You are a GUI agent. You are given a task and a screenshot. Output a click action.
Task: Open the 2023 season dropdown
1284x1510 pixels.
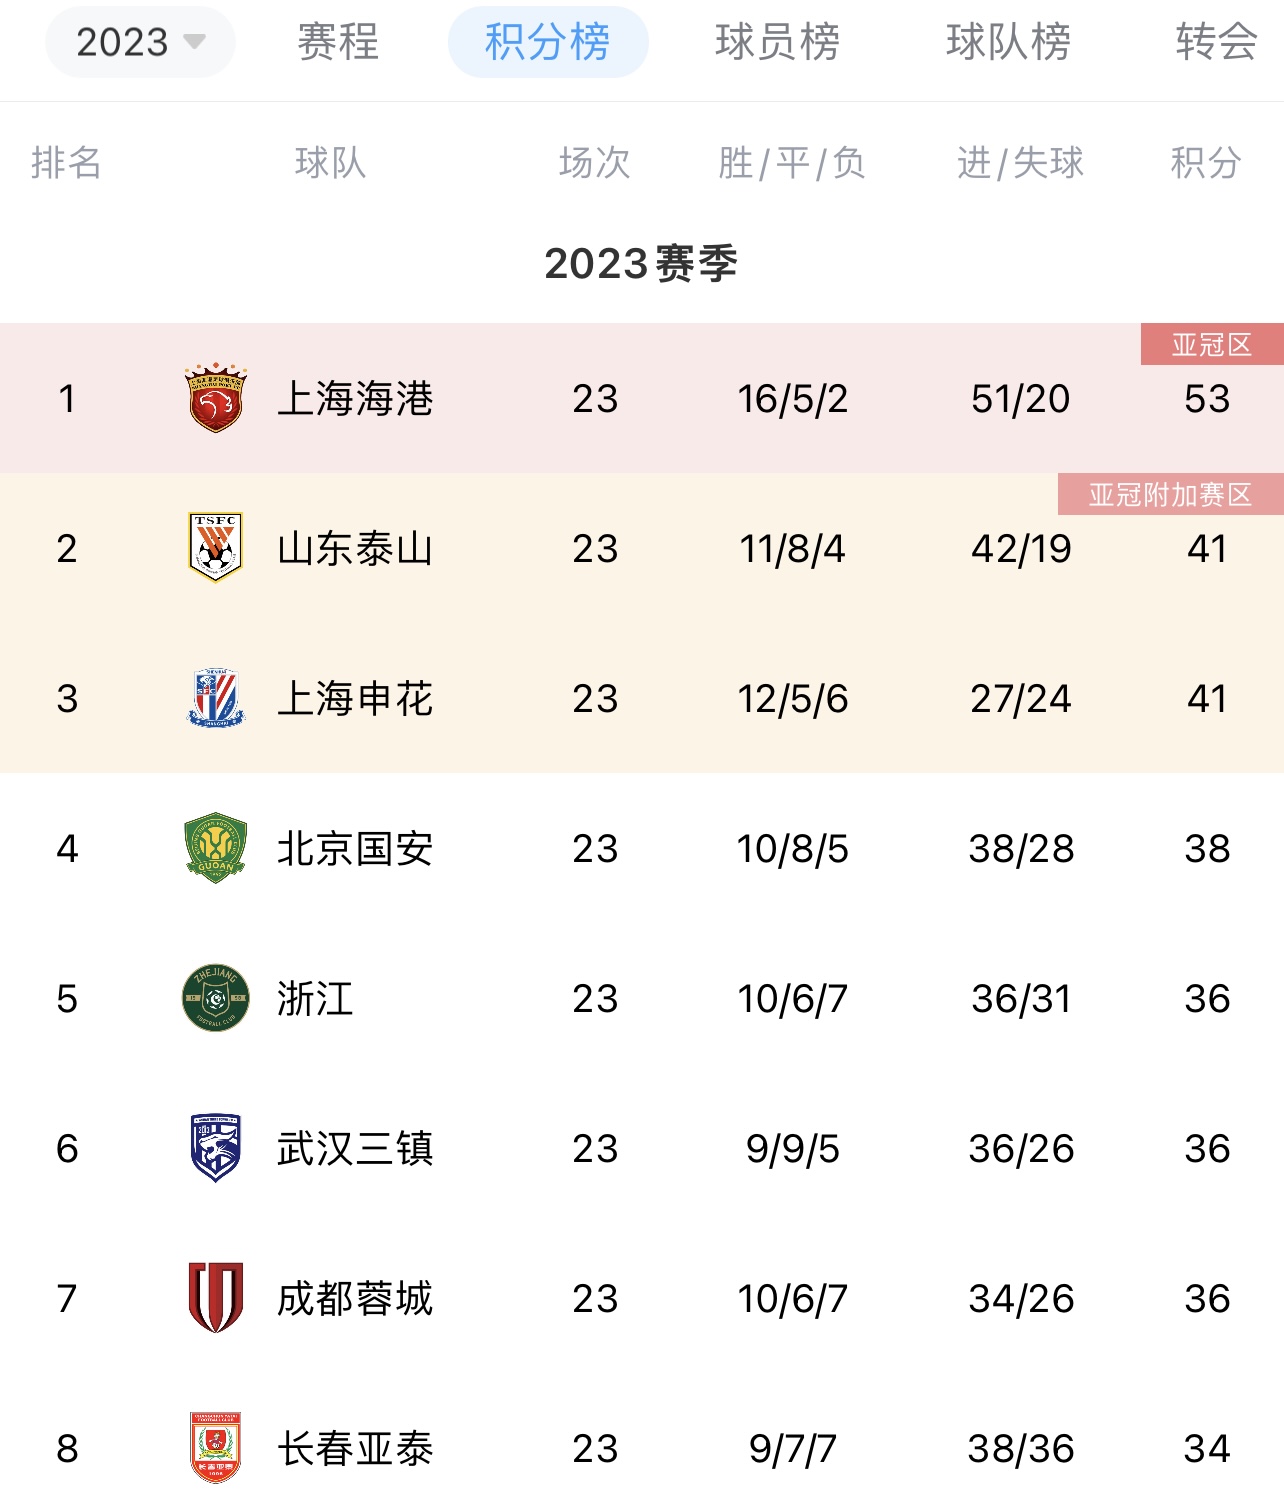coord(140,42)
